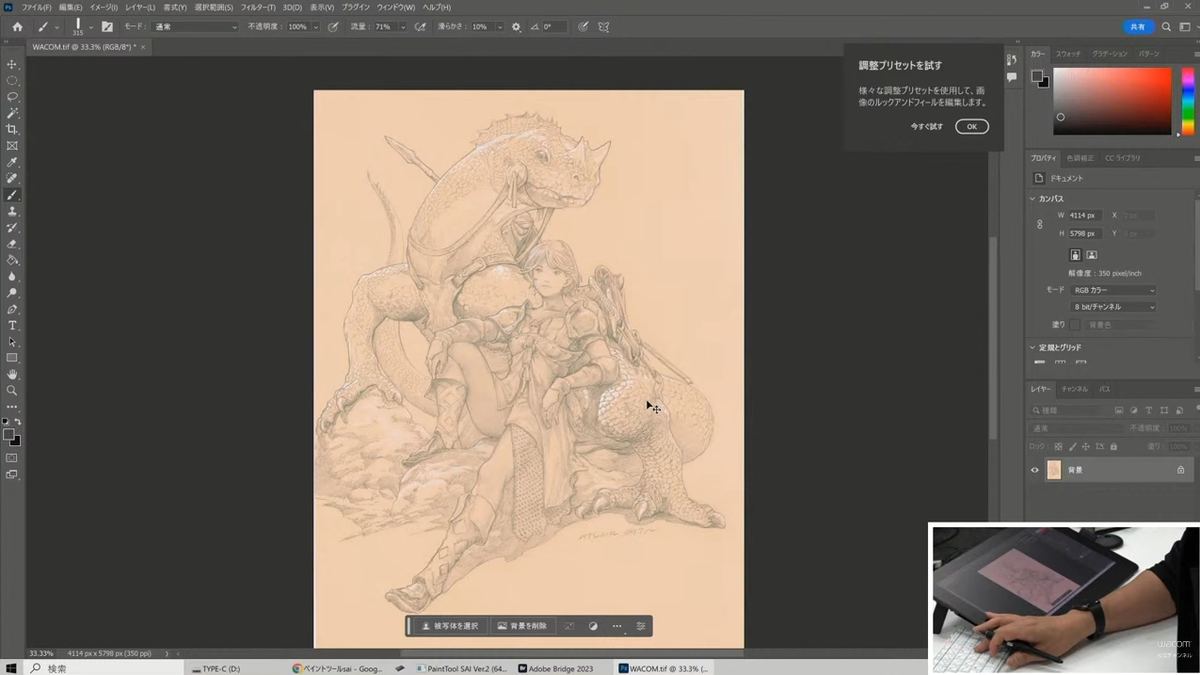
Task: Pick the Eyedropper tool
Action: click(12, 162)
